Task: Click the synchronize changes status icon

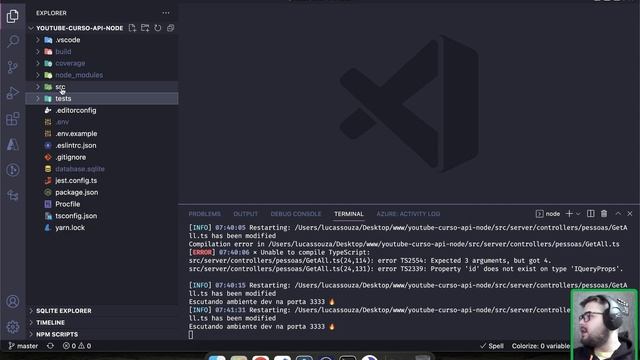Action: point(50,346)
